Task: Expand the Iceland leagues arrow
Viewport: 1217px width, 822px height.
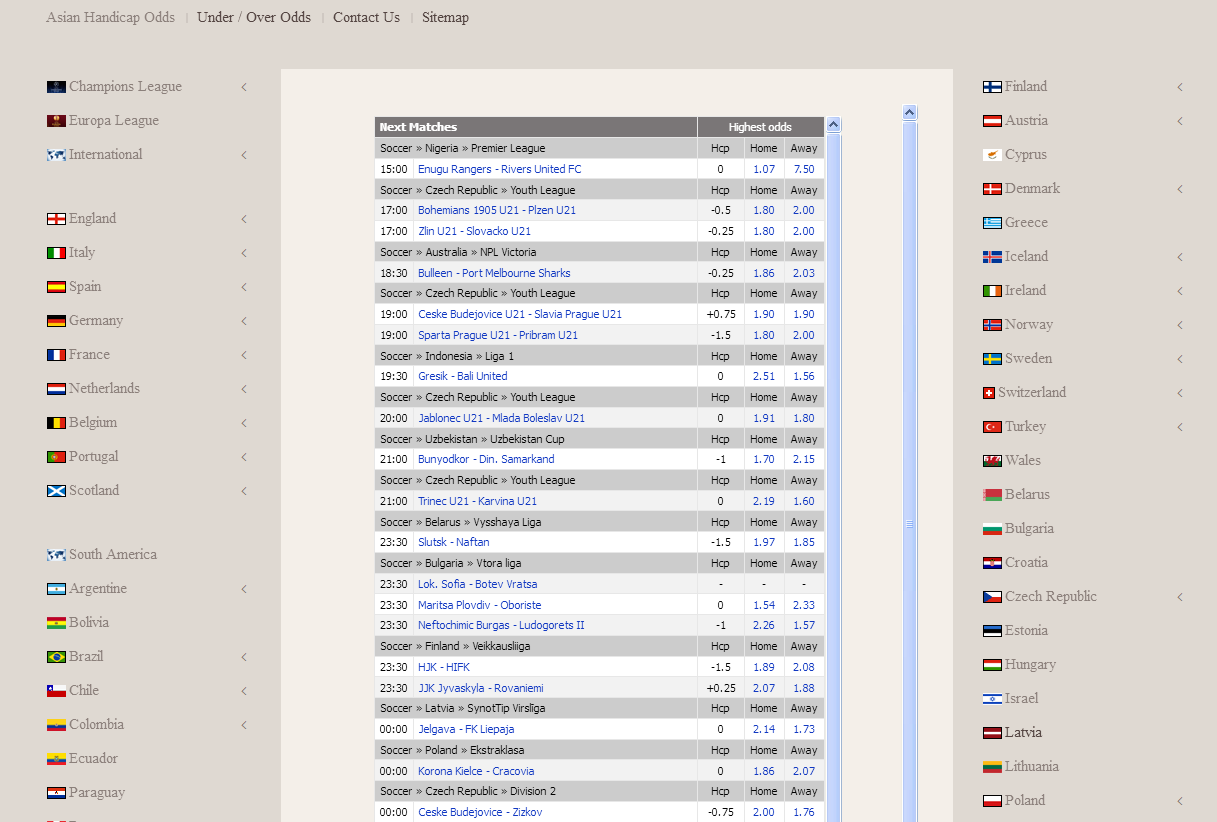Action: 1180,257
